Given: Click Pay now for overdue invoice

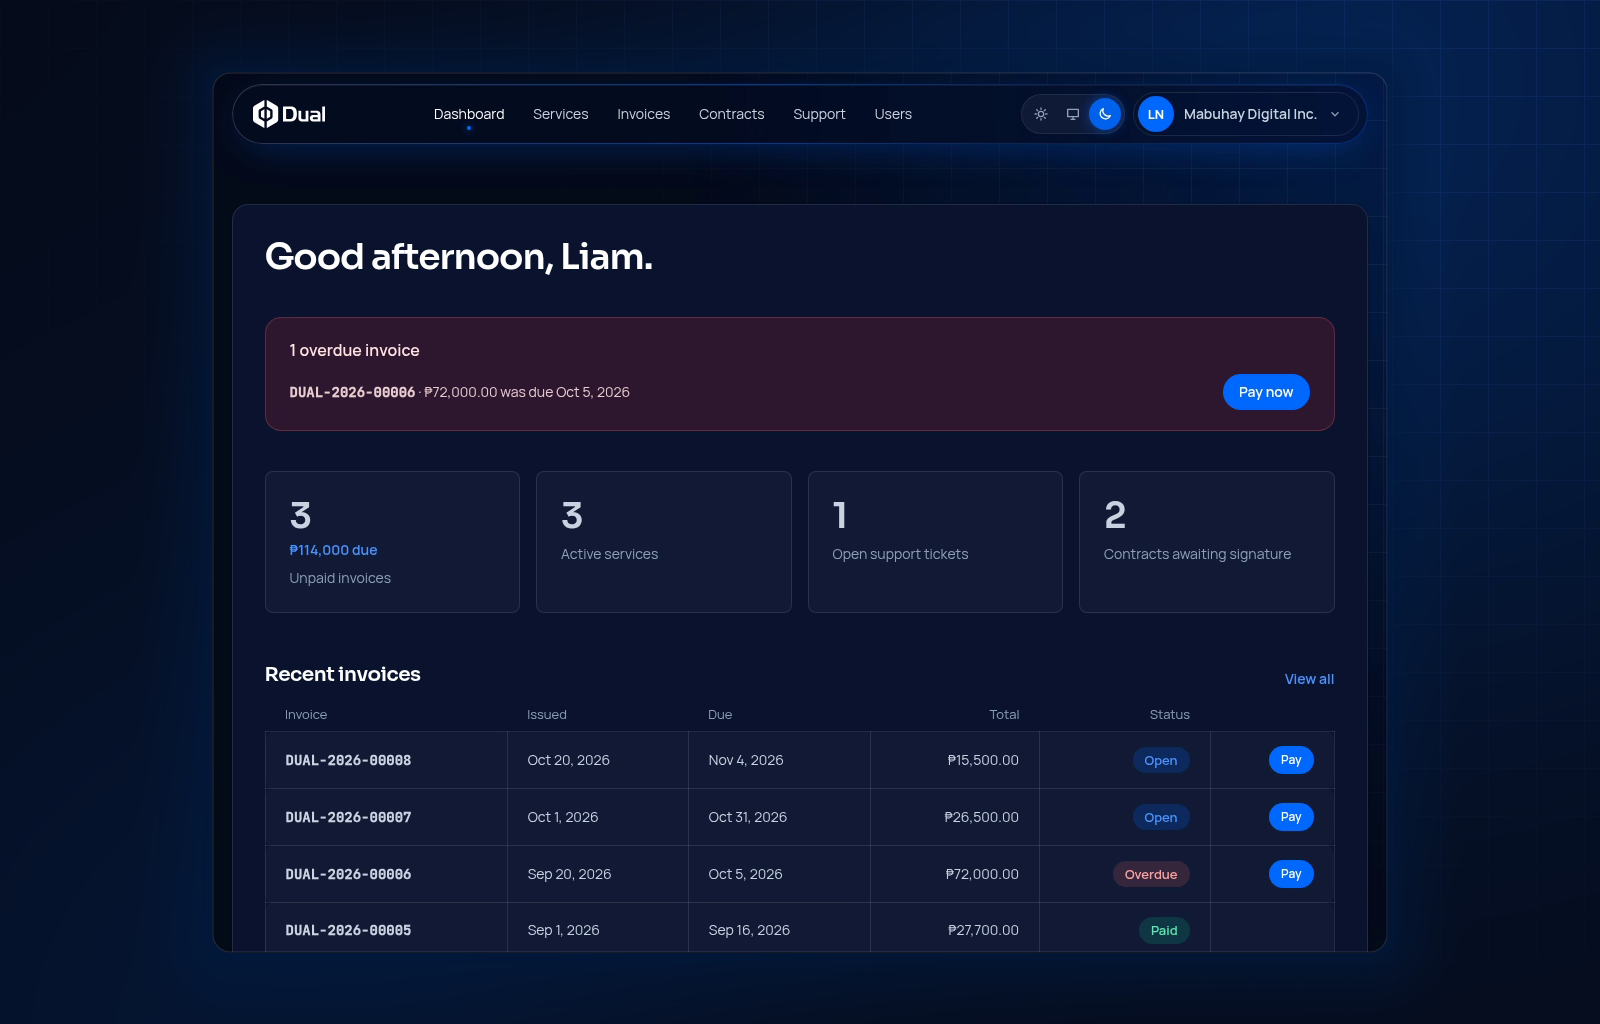Looking at the screenshot, I should [x=1266, y=392].
